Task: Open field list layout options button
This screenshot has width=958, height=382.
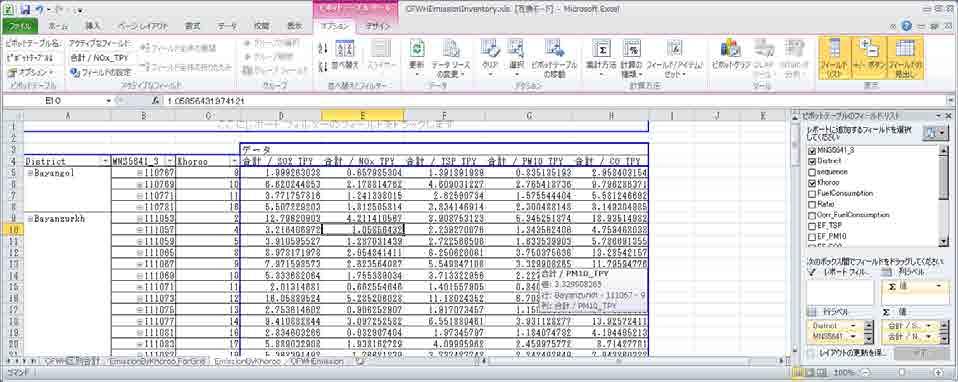Action: coord(935,134)
